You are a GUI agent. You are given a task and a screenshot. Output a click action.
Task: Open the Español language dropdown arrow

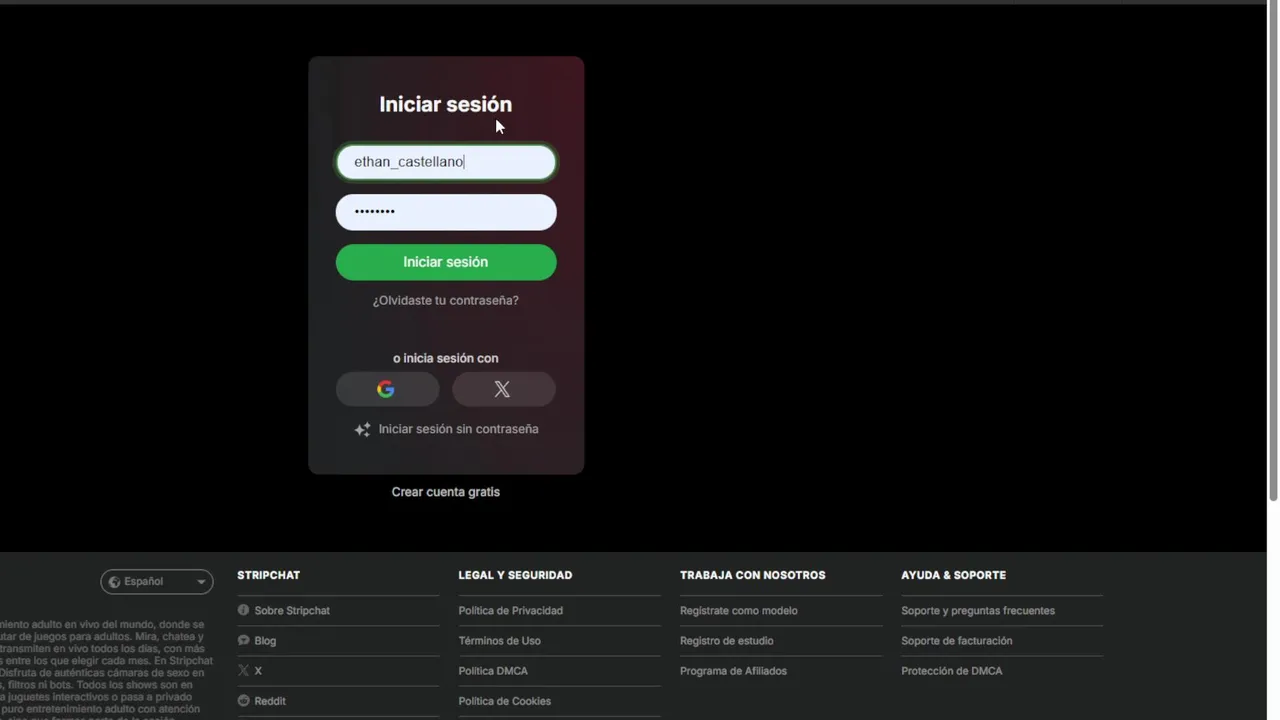[201, 582]
